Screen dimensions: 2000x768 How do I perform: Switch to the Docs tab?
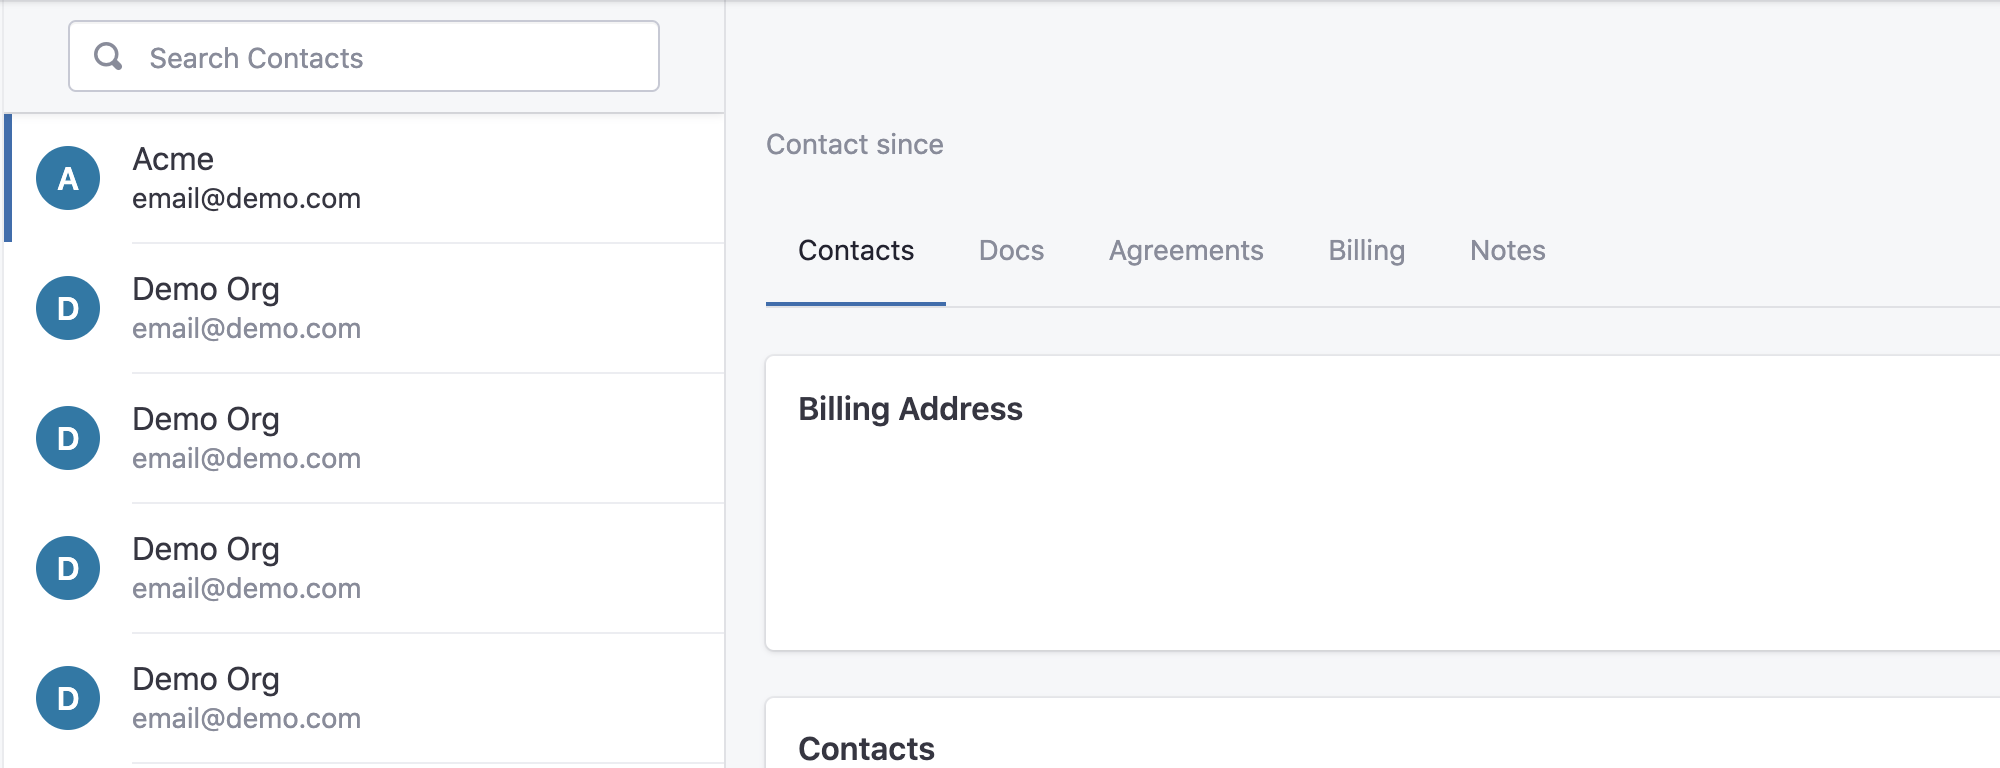[1011, 250]
